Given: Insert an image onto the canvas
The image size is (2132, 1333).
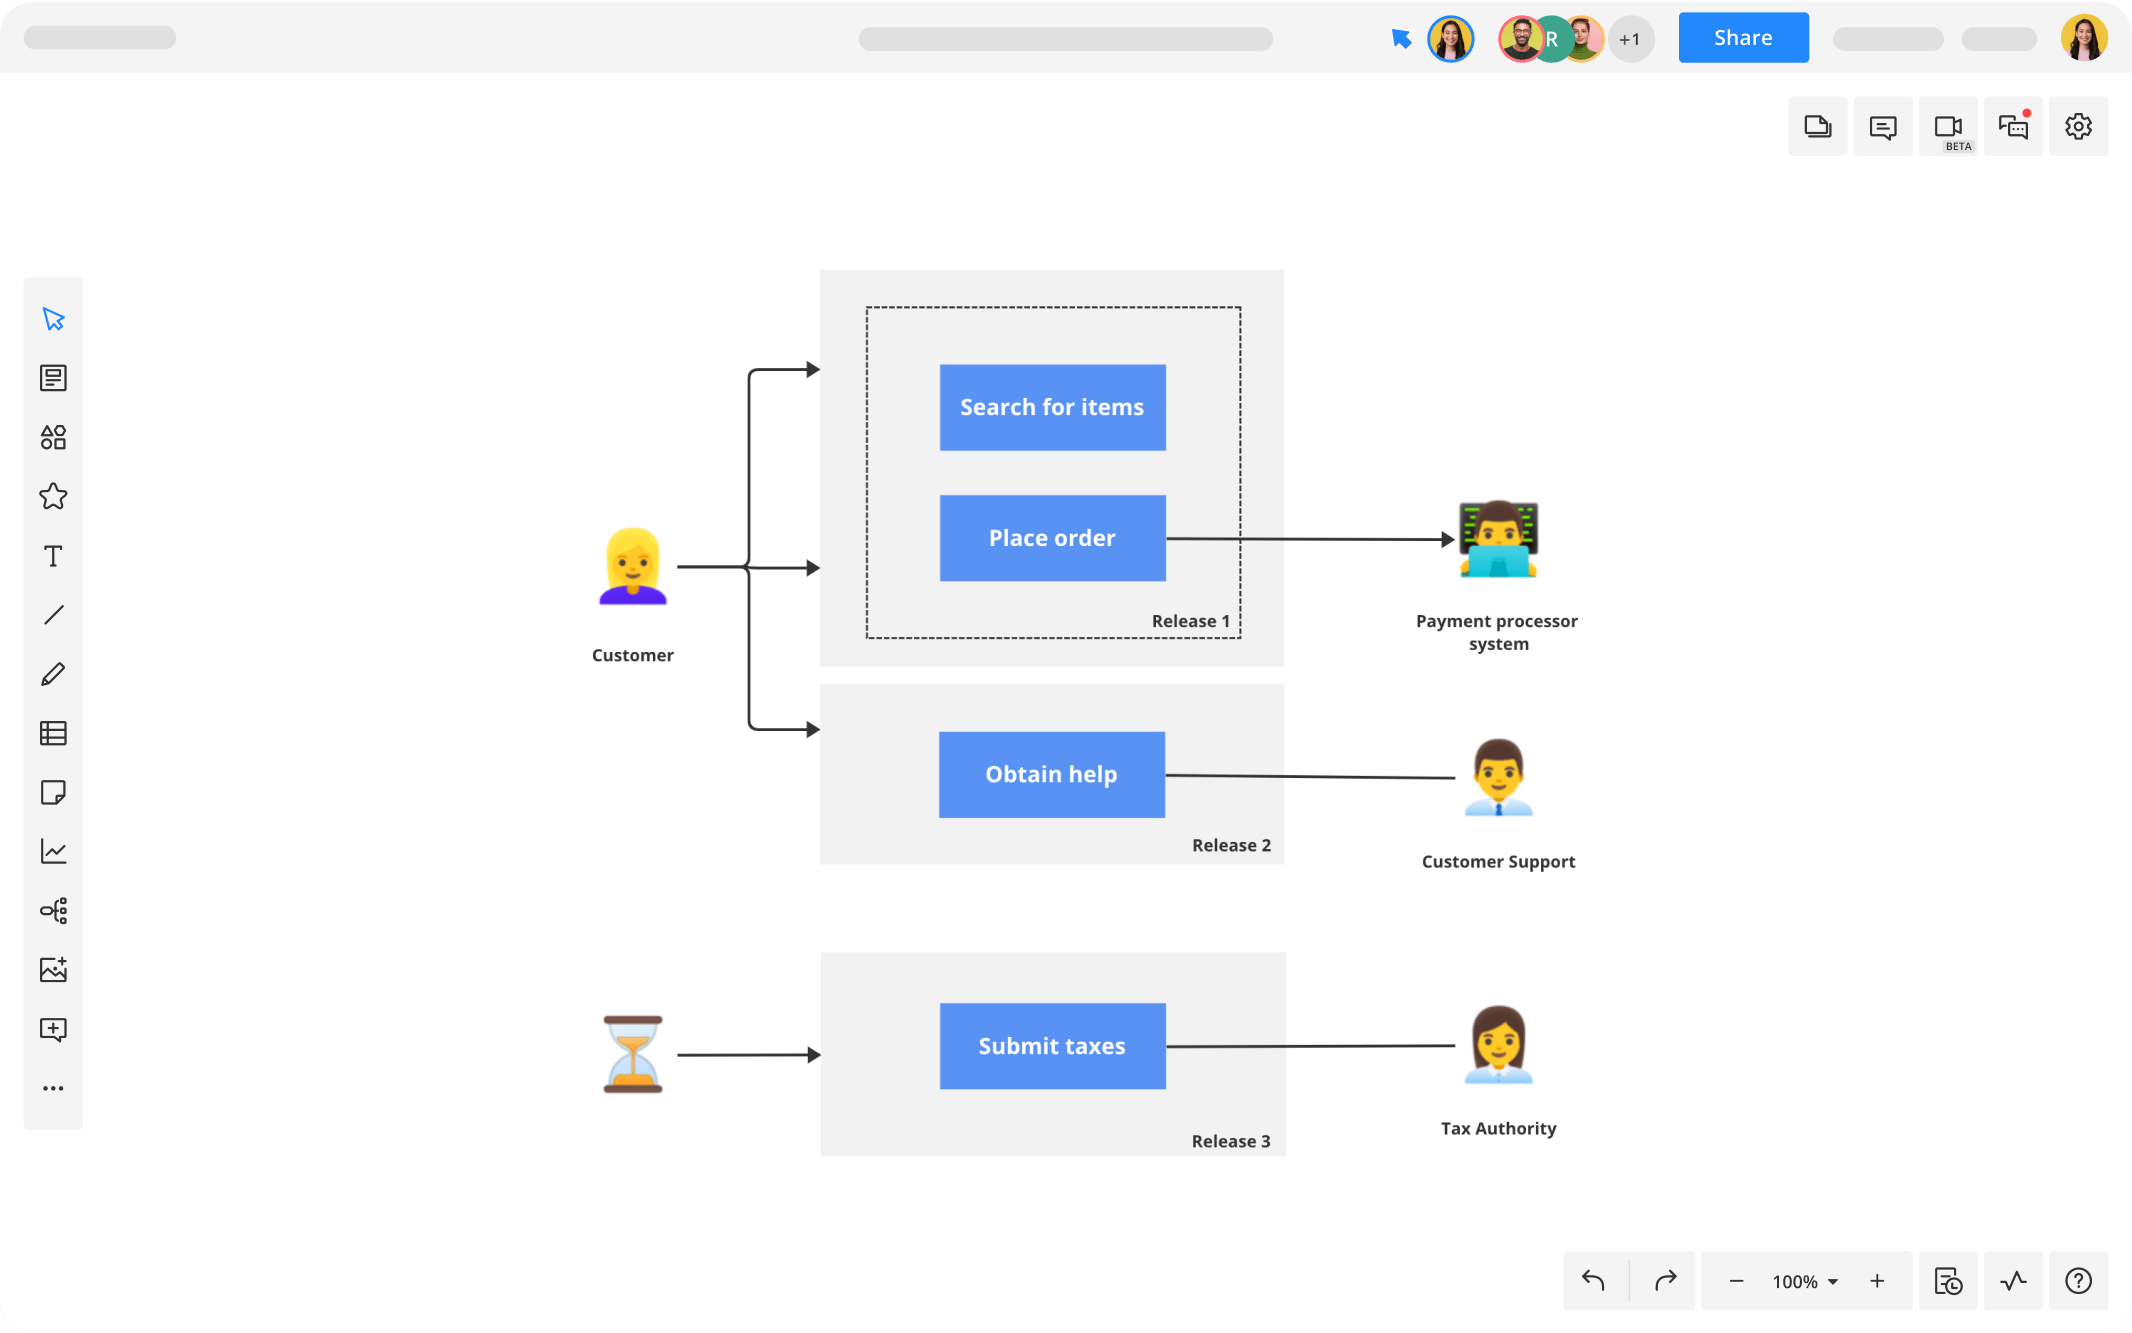Looking at the screenshot, I should pyautogui.click(x=53, y=969).
